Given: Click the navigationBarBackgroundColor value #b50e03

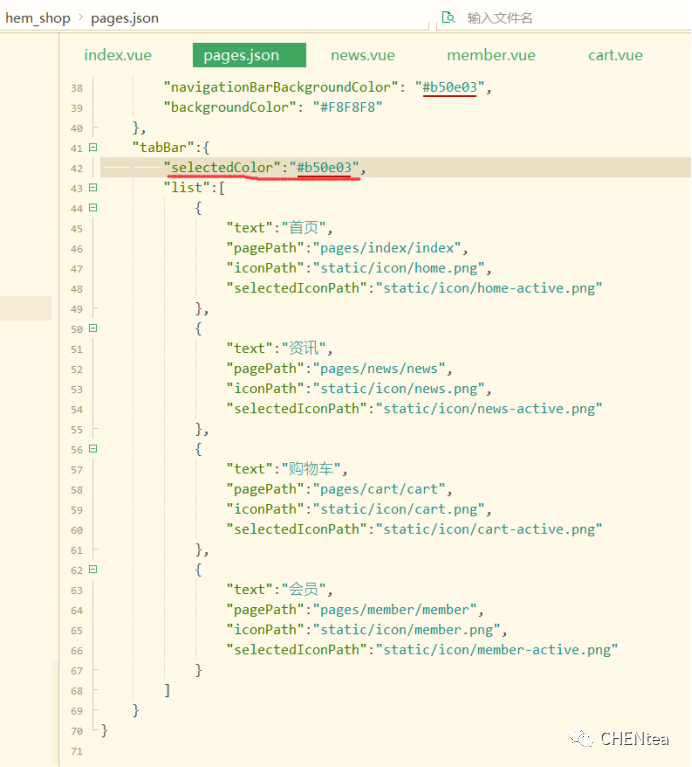Looking at the screenshot, I should [x=449, y=87].
